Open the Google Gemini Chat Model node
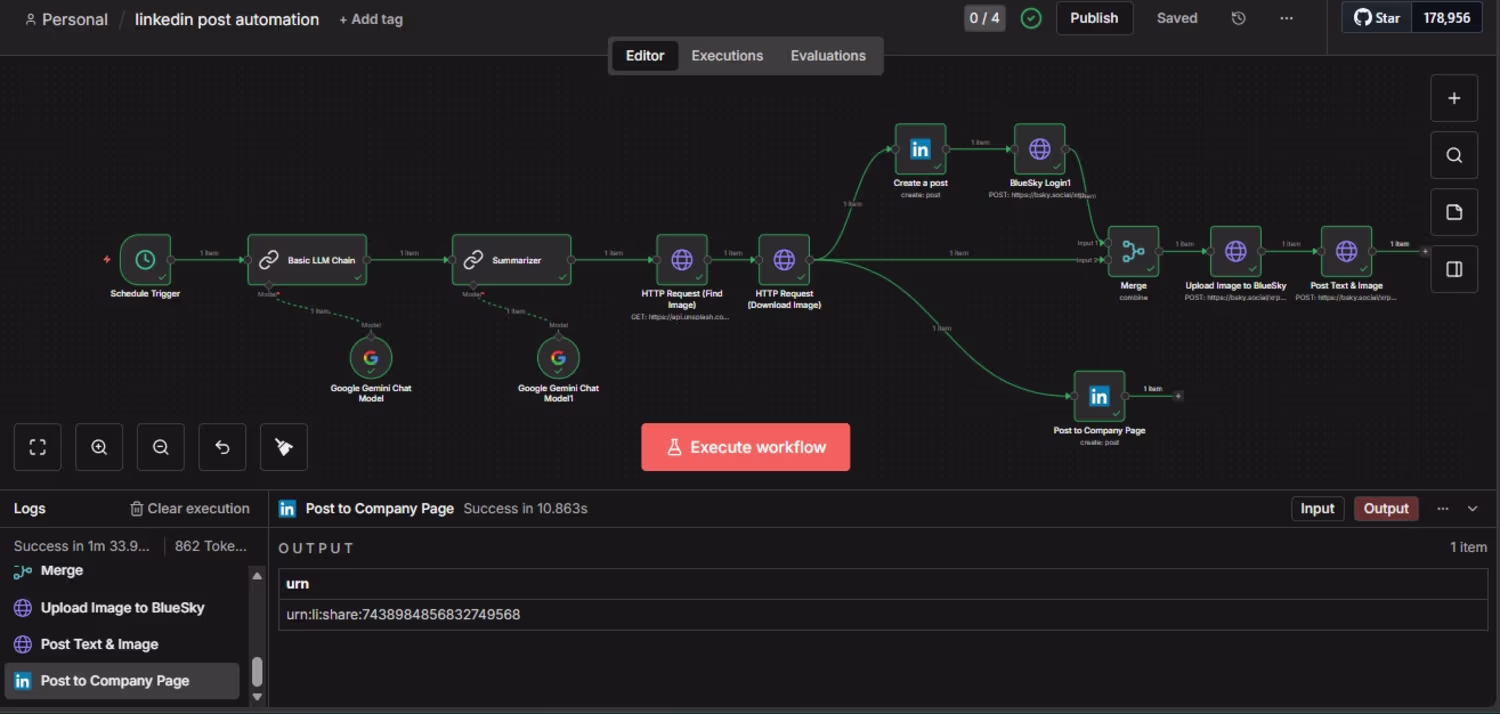 [371, 358]
